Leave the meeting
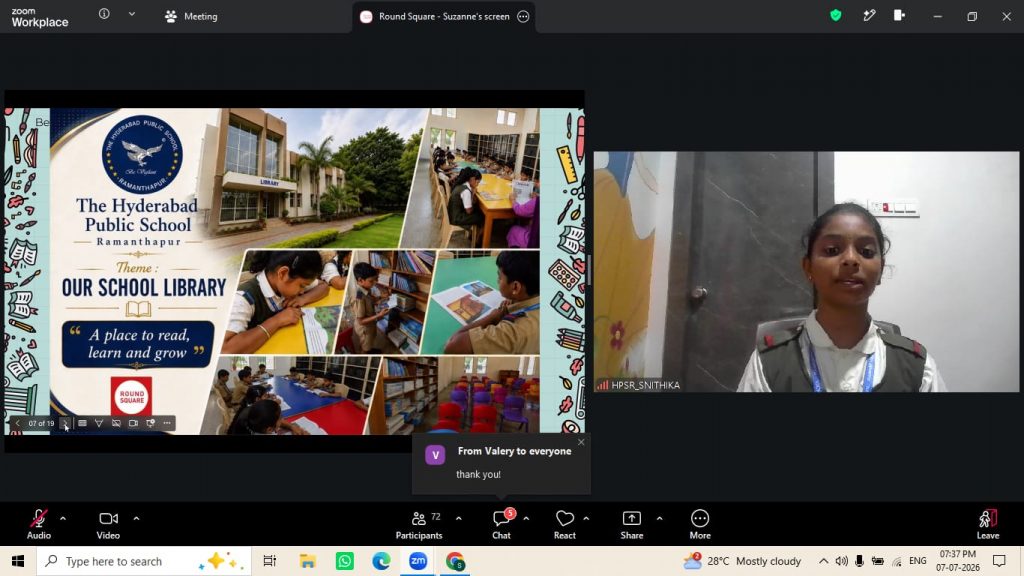This screenshot has width=1024, height=576. coord(988,524)
